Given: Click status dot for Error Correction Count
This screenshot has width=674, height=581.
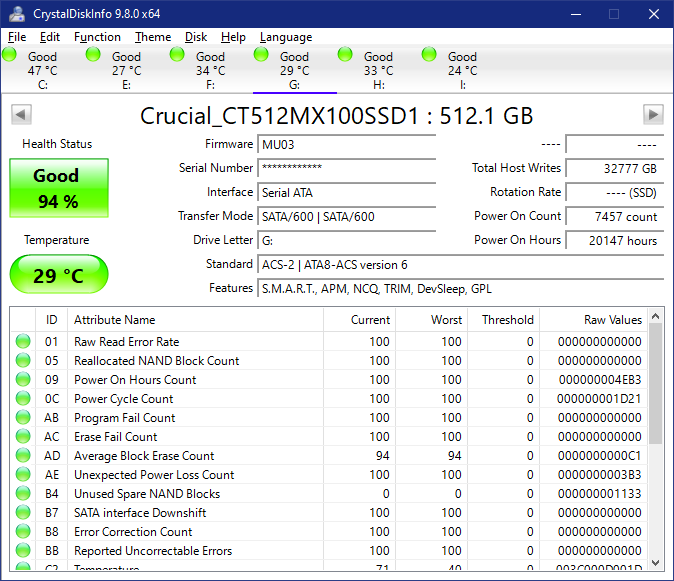Looking at the screenshot, I should [x=23, y=531].
